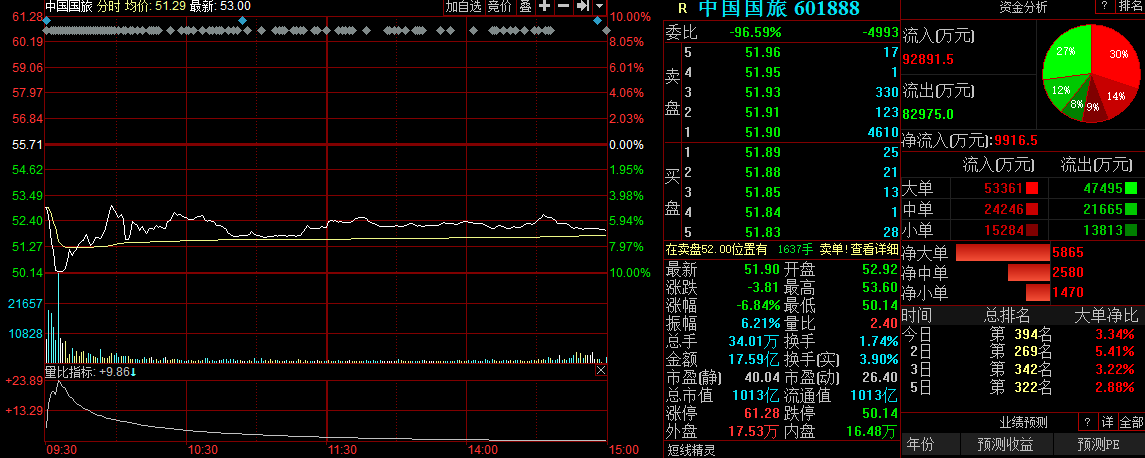Click the 涨停 price 61.28
Screen dimensions: 1145x458
(763, 413)
